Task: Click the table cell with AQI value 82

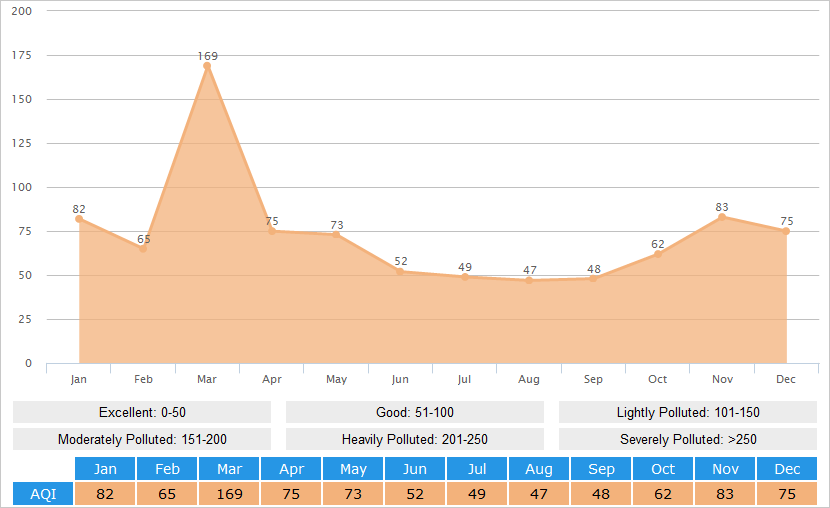Action: click(x=105, y=494)
